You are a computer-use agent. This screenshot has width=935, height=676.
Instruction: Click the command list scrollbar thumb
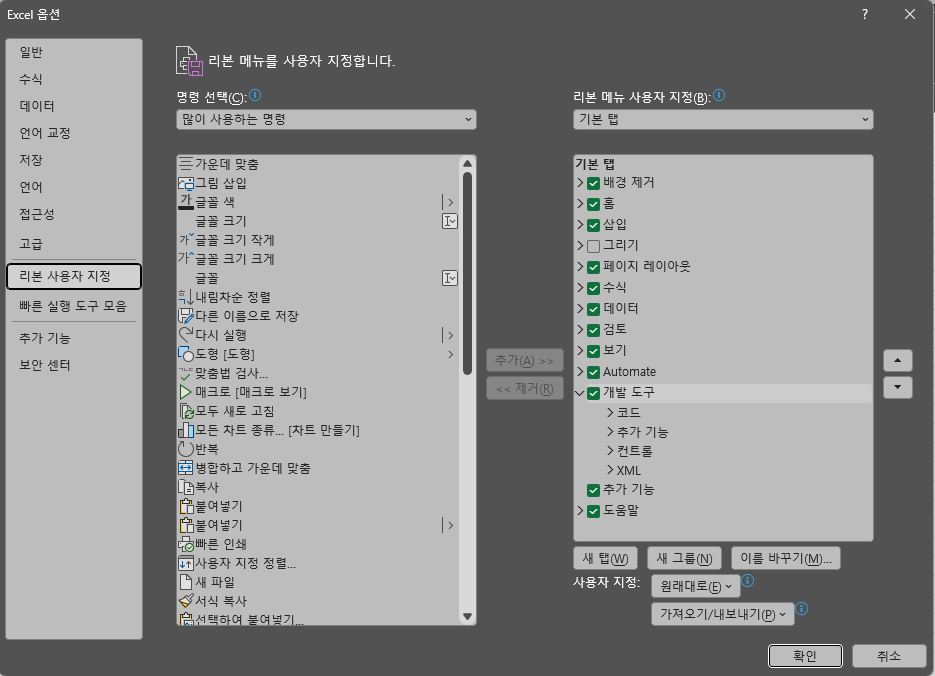pyautogui.click(x=468, y=273)
